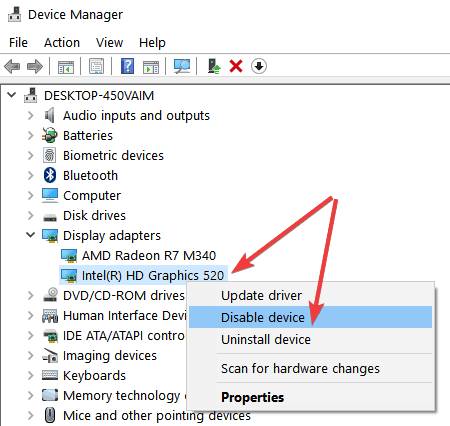This screenshot has height=426, width=450.
Task: Click the Properties sheet toolbar icon
Action: pos(96,66)
